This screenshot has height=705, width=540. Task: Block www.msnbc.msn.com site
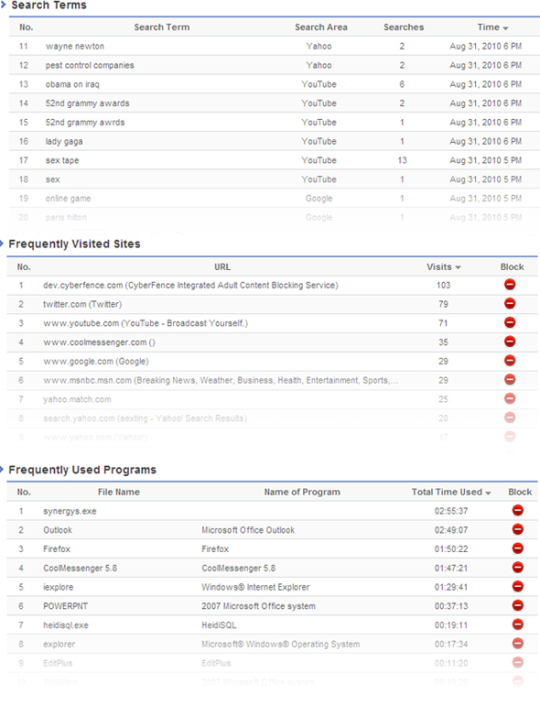click(x=509, y=379)
